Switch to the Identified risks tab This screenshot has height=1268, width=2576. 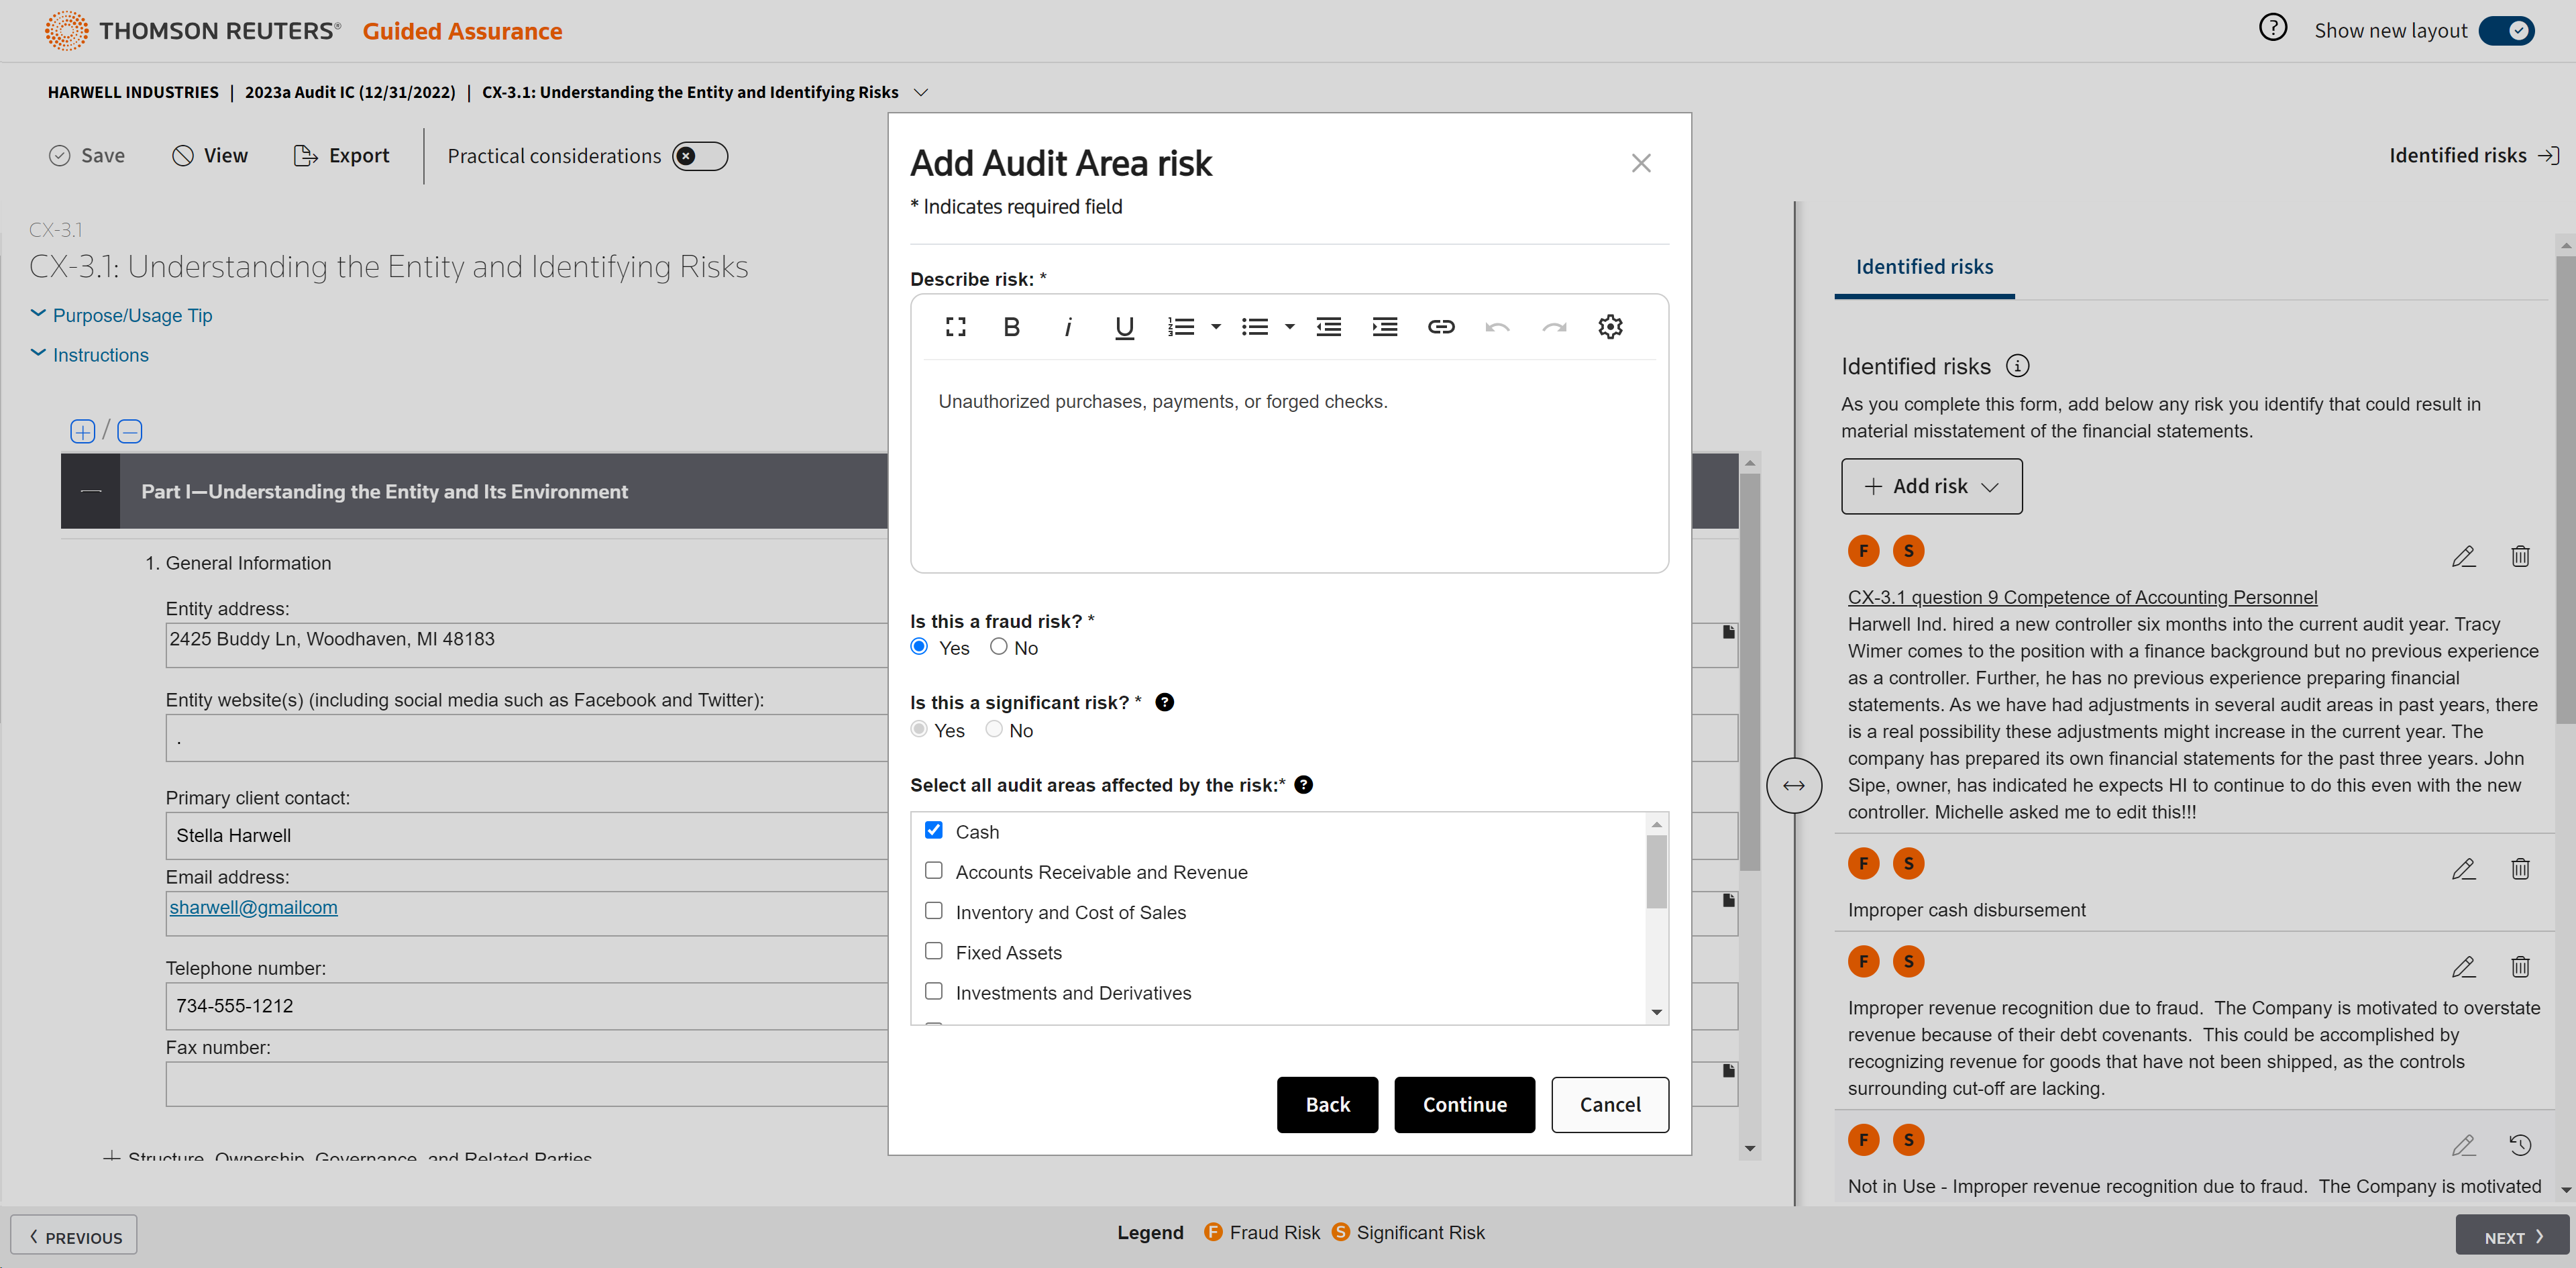(1924, 267)
